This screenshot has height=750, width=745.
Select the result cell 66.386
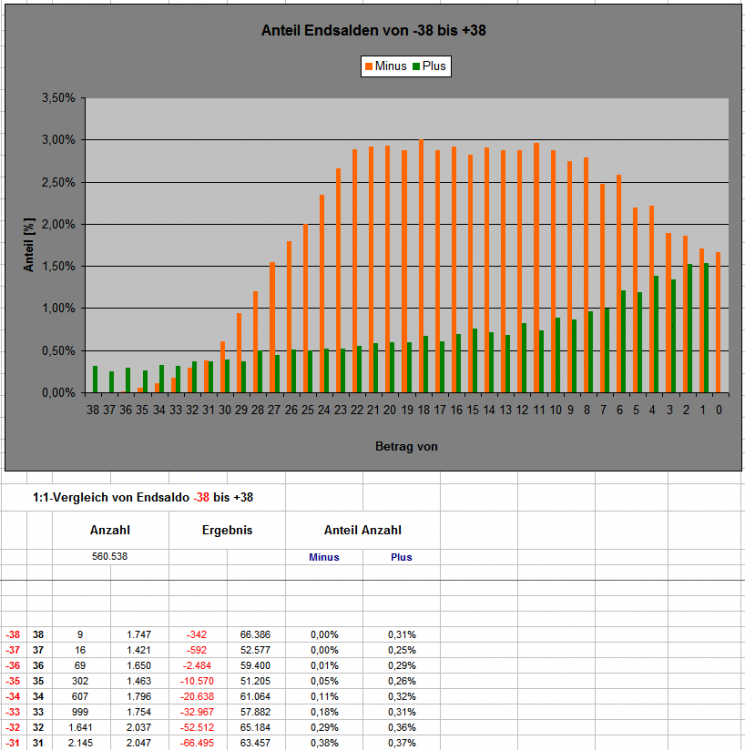click(x=256, y=635)
